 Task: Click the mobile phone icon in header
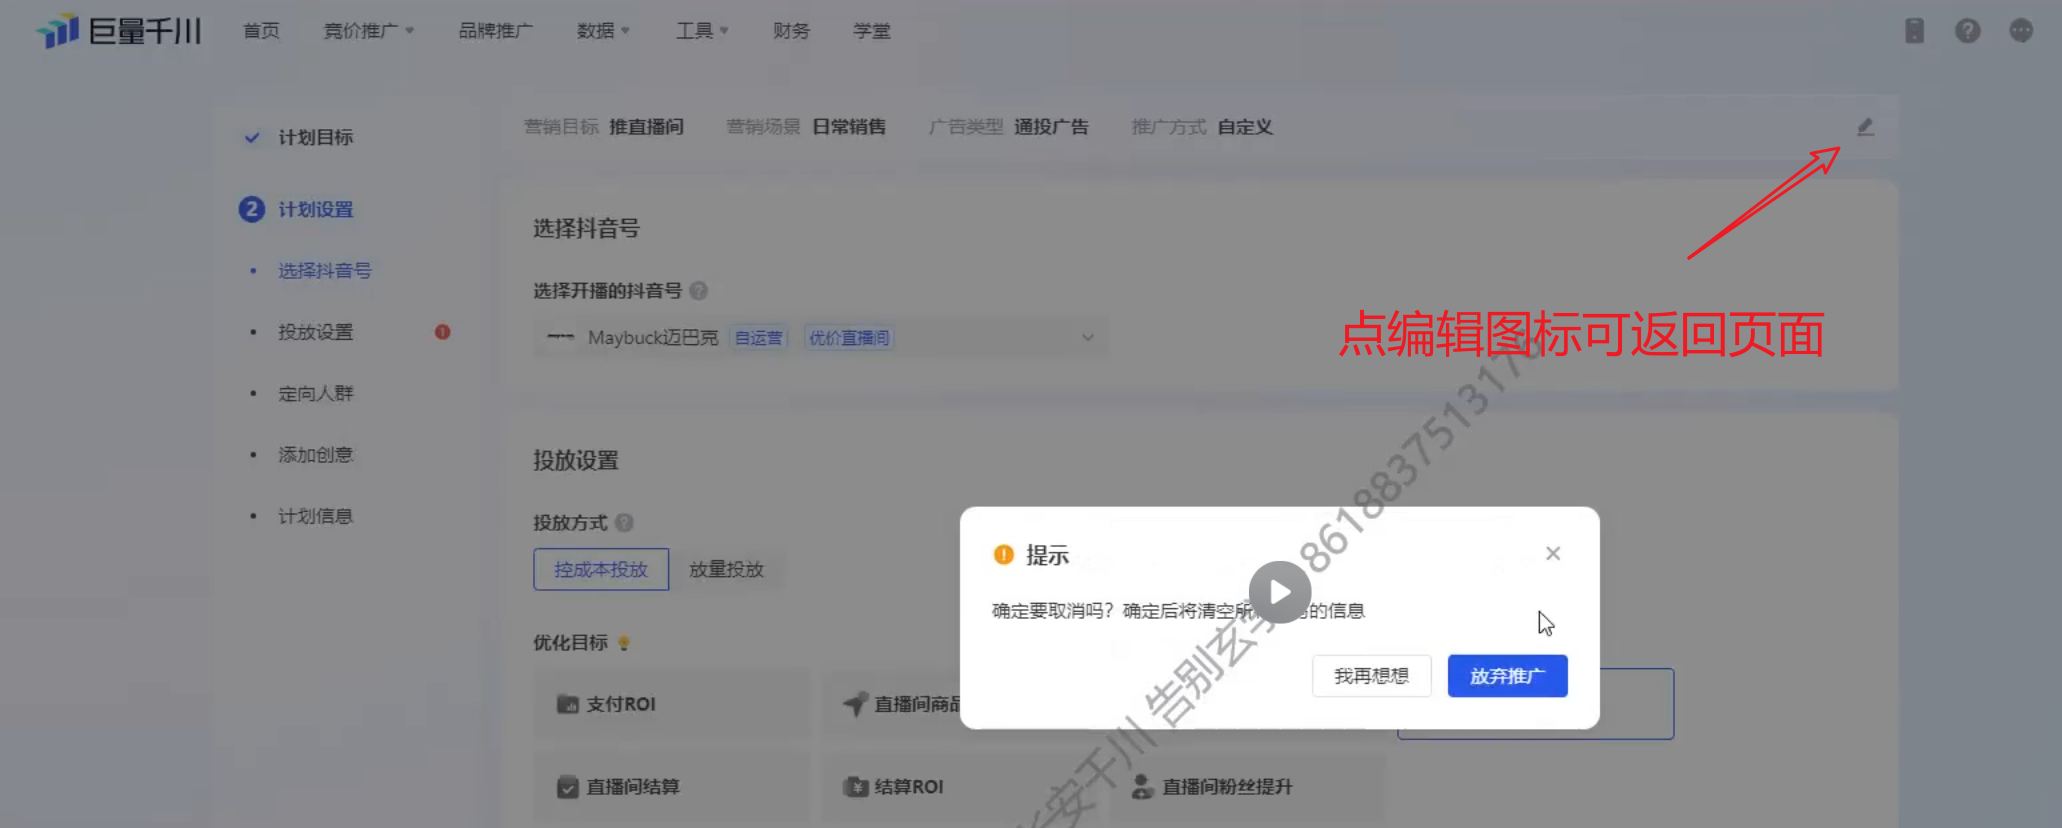click(1914, 31)
